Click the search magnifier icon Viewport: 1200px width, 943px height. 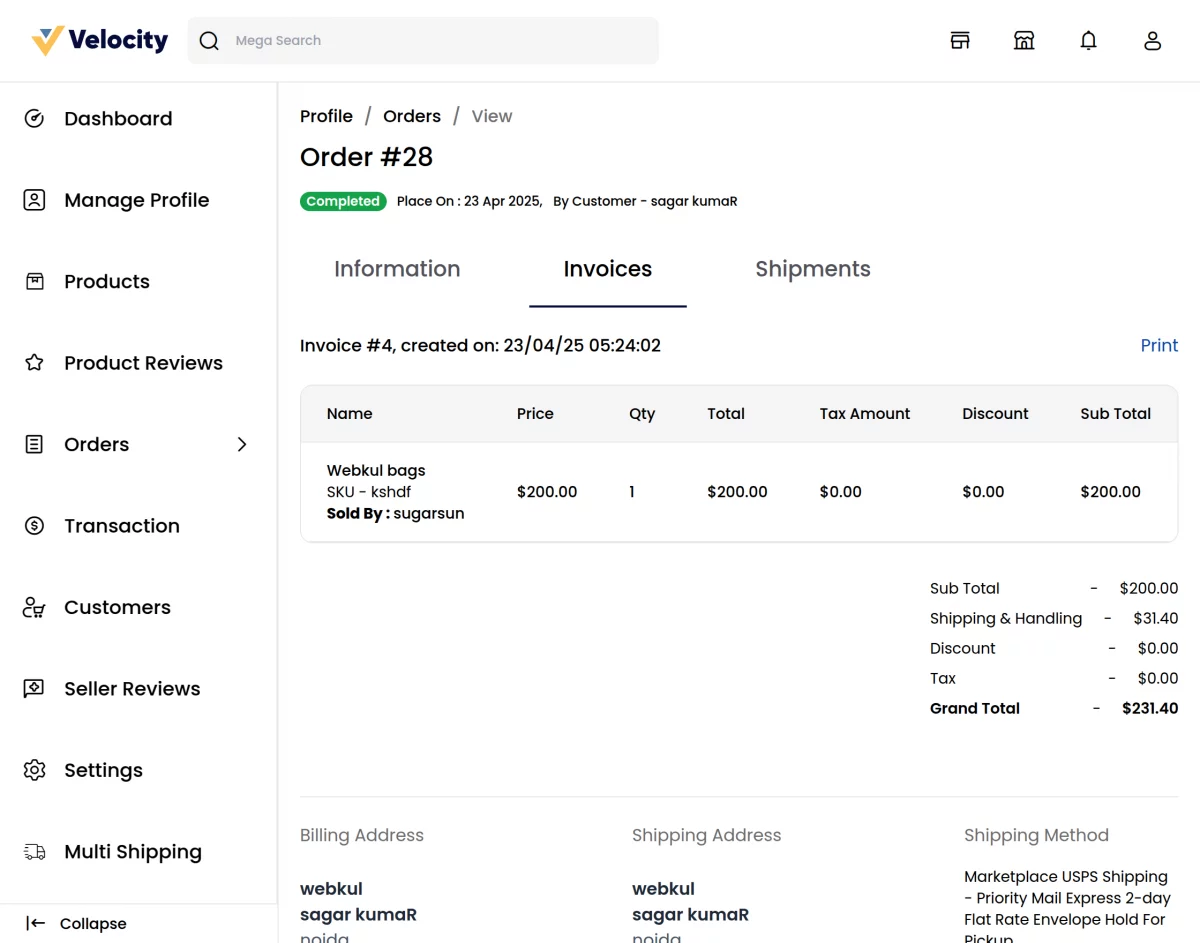click(209, 40)
